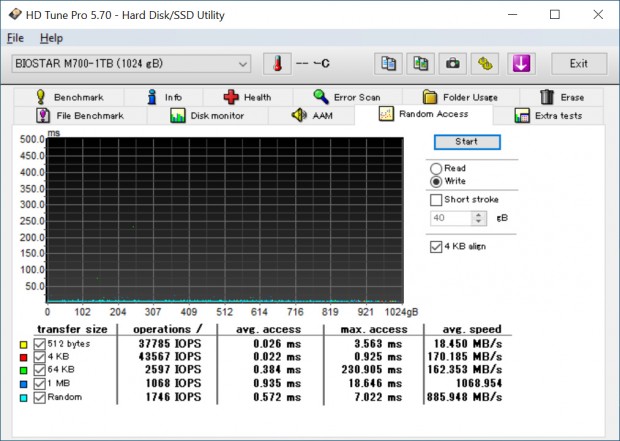
Task: Select the Write radio button
Action: [436, 182]
